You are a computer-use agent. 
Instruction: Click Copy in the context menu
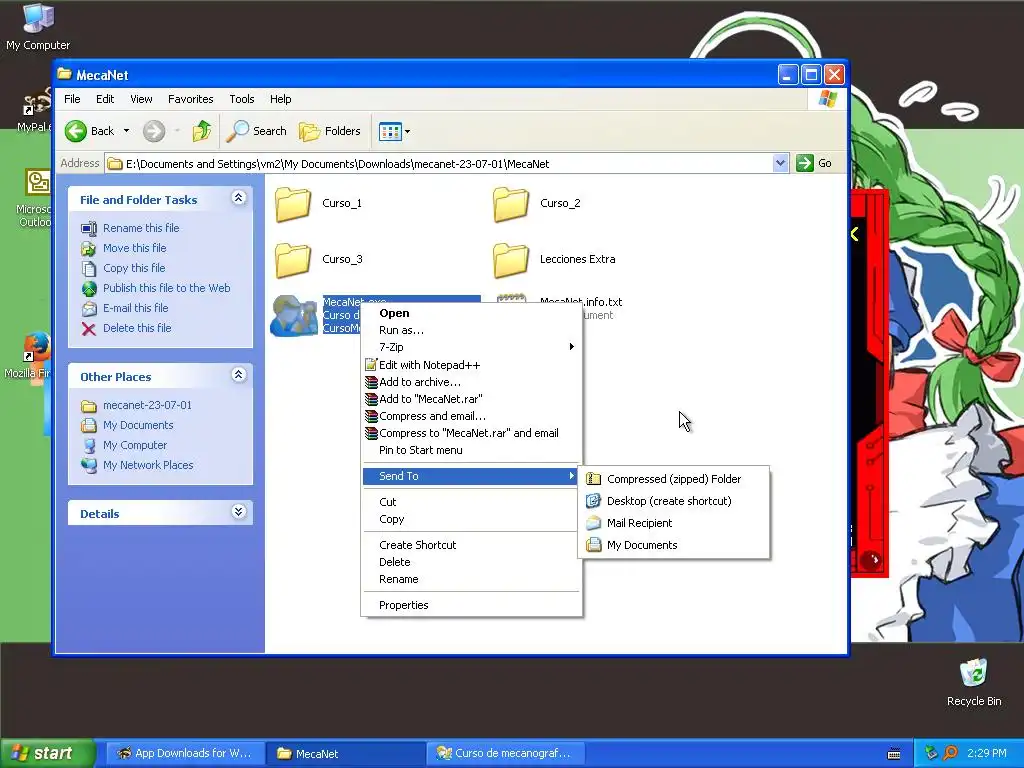pyautogui.click(x=471, y=519)
